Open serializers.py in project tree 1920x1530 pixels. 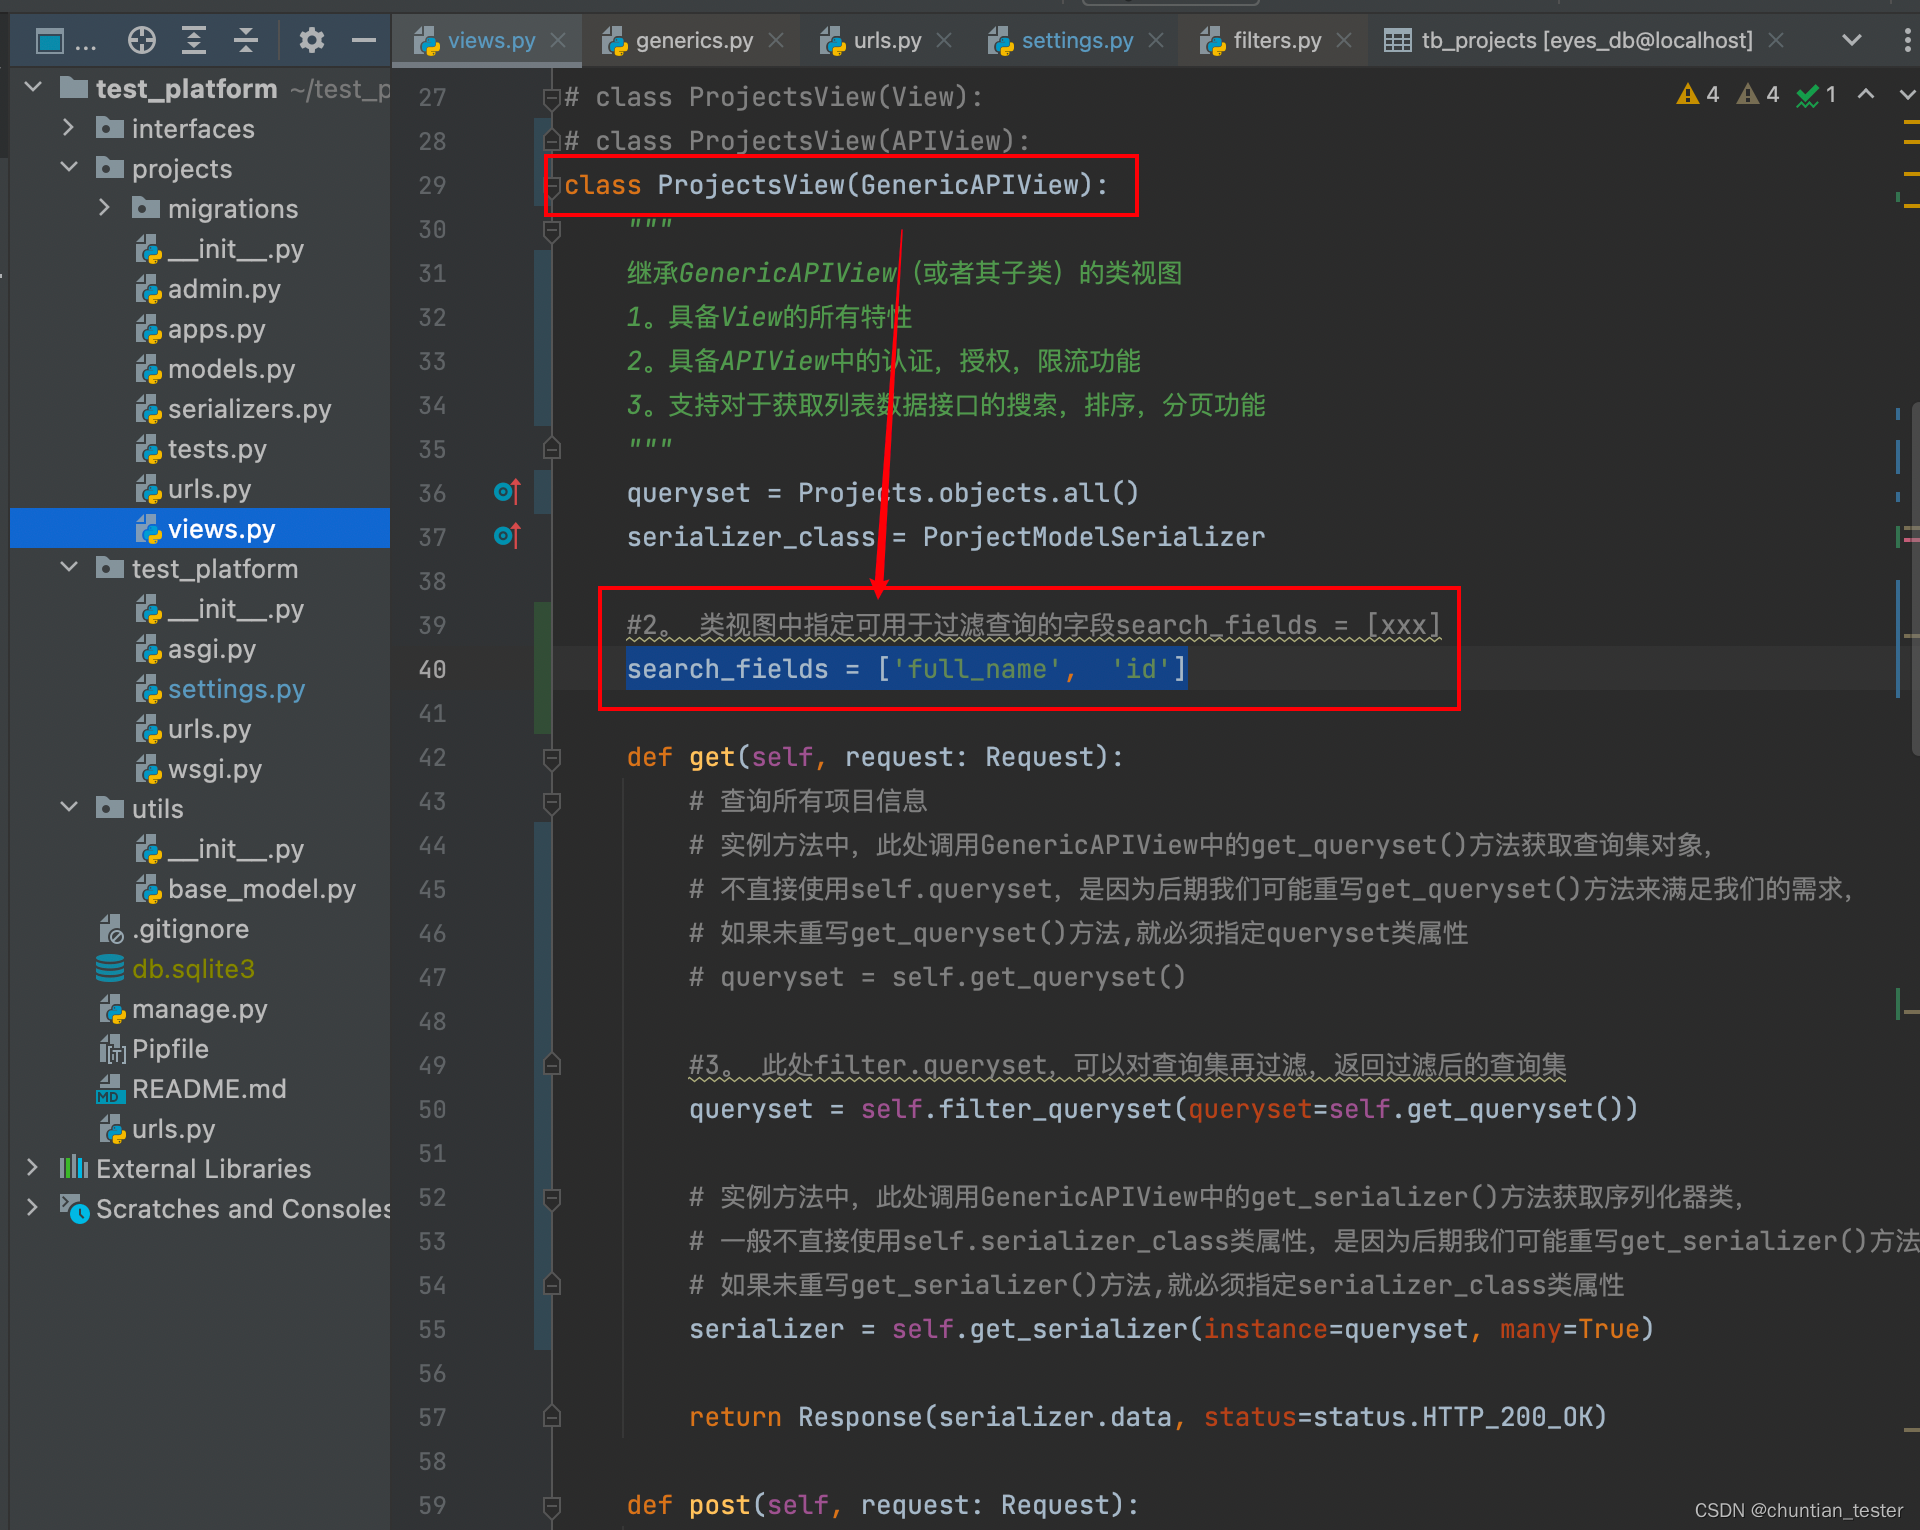point(248,409)
